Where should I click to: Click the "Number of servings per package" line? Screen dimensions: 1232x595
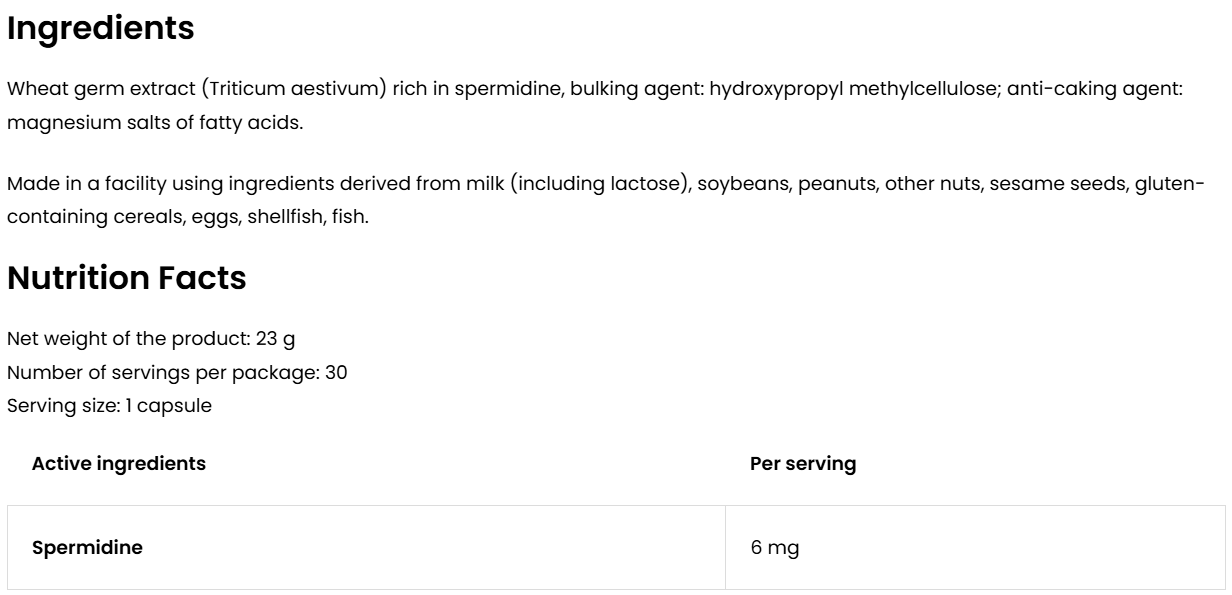pyautogui.click(x=177, y=373)
